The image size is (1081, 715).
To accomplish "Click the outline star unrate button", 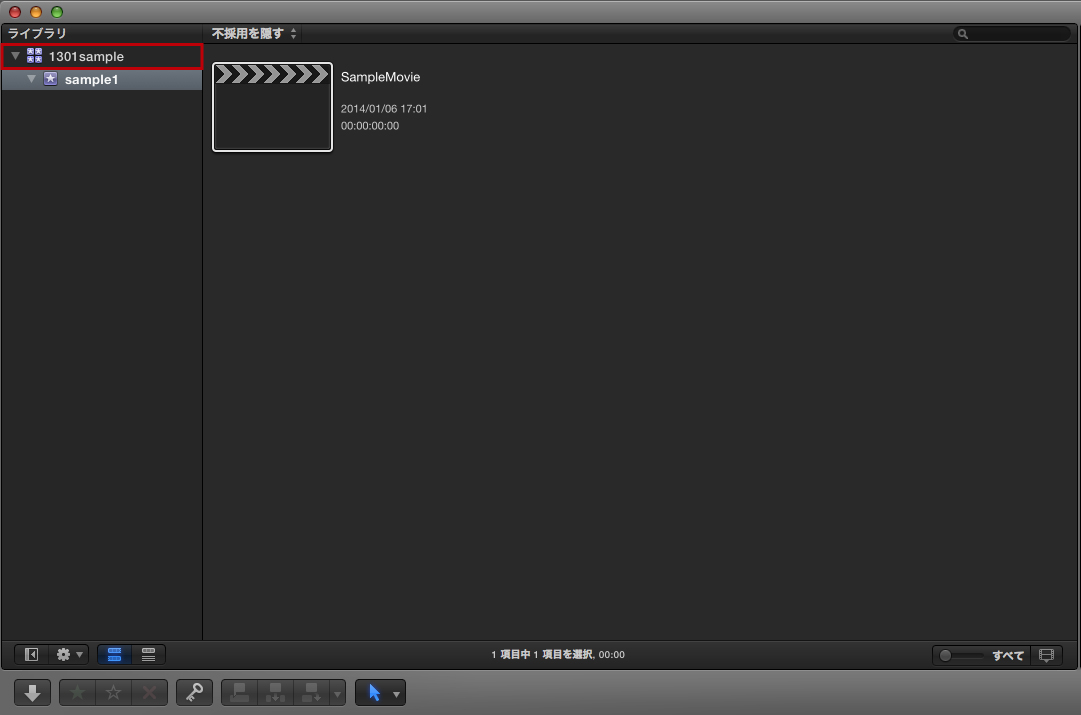I will (x=114, y=692).
